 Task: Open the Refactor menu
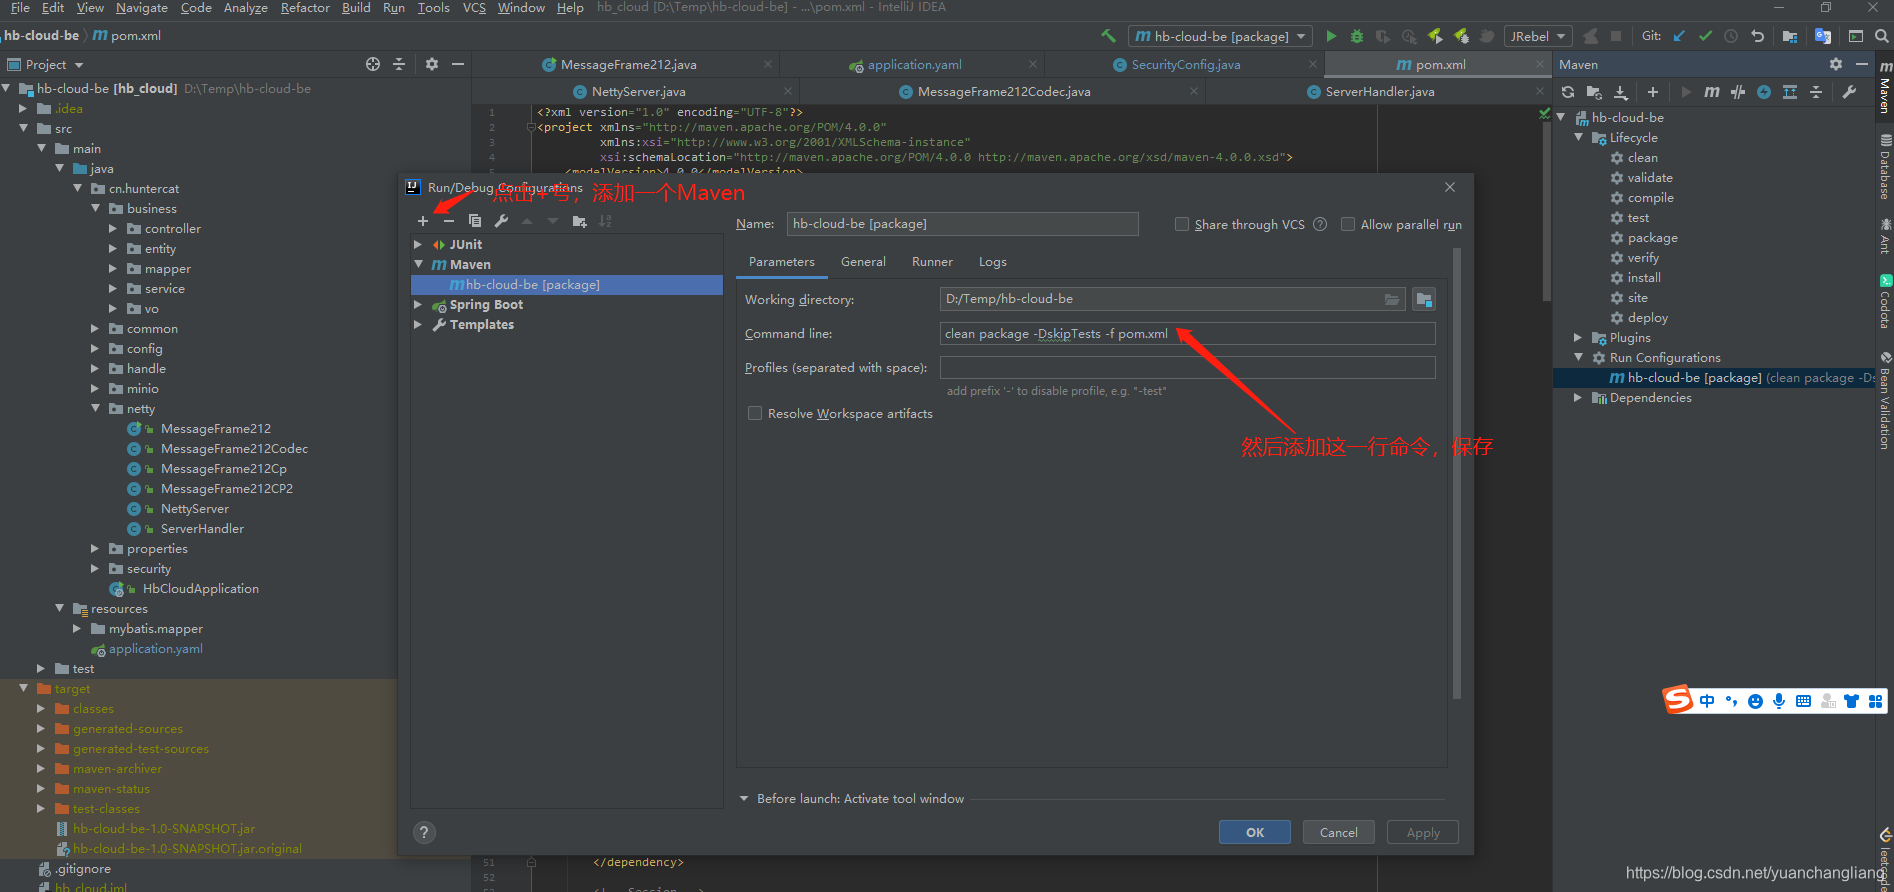[x=305, y=8]
